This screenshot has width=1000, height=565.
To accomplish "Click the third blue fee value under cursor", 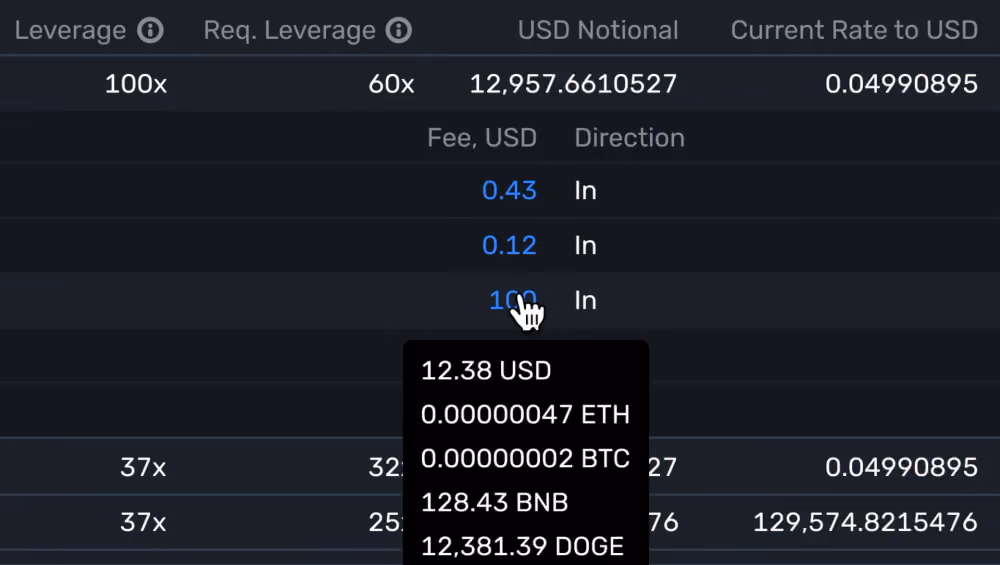I will [x=513, y=300].
